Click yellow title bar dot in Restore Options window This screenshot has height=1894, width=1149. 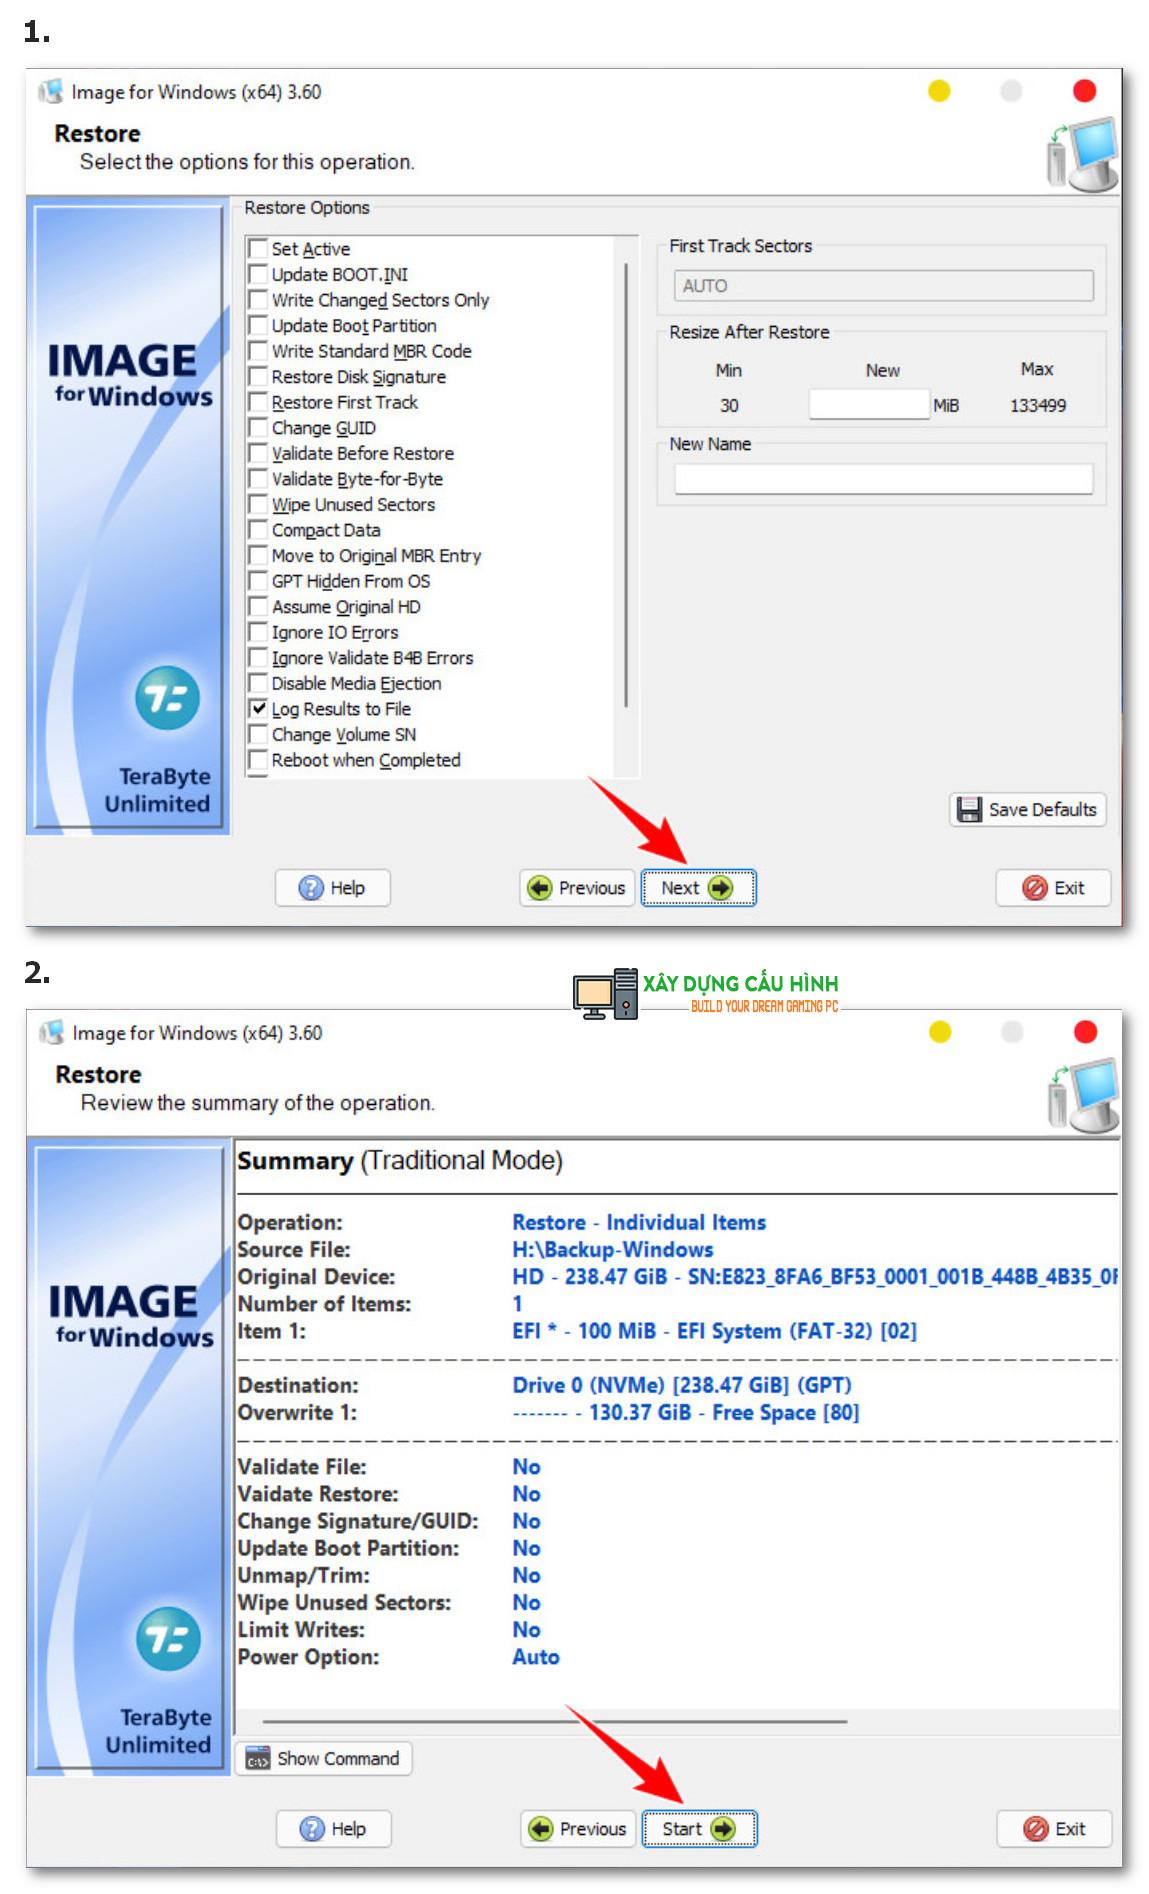(939, 91)
